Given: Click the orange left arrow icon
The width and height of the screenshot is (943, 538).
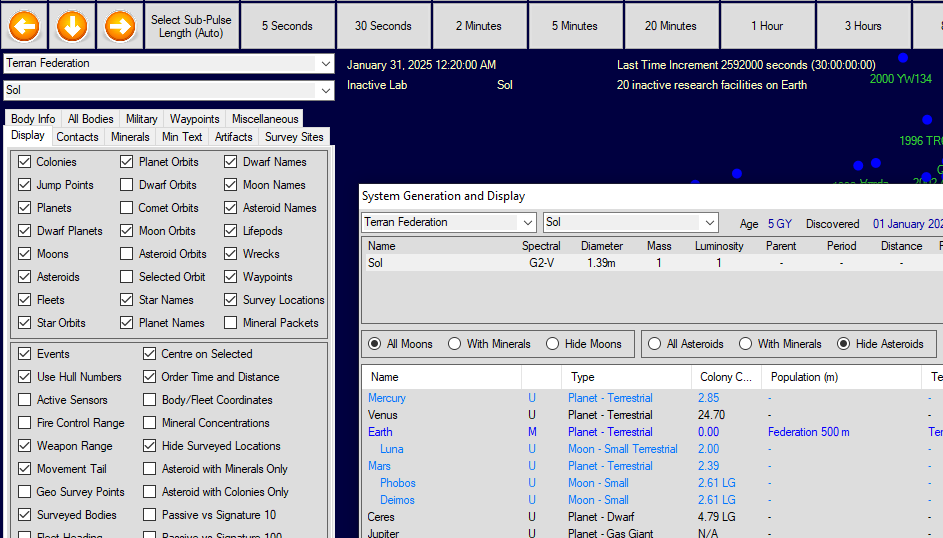Looking at the screenshot, I should point(24,26).
